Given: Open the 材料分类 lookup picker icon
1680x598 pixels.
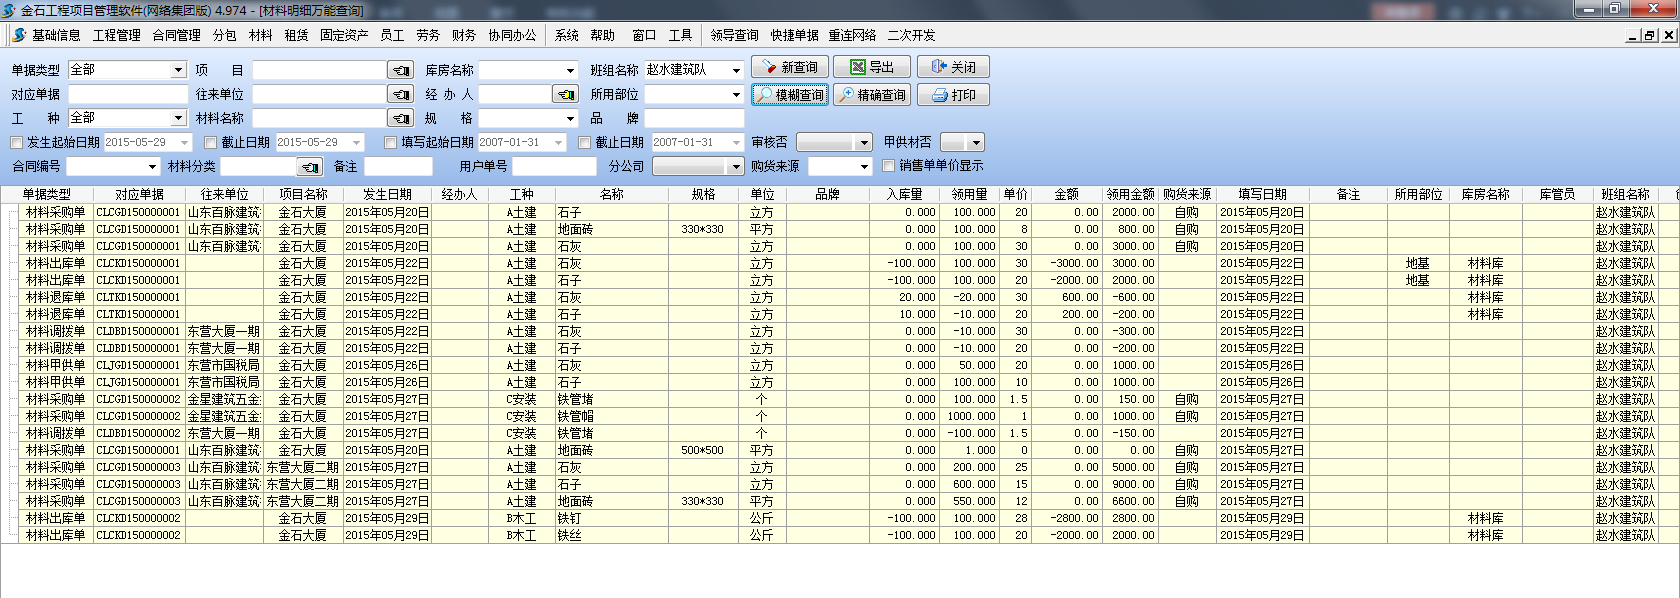Looking at the screenshot, I should (310, 166).
